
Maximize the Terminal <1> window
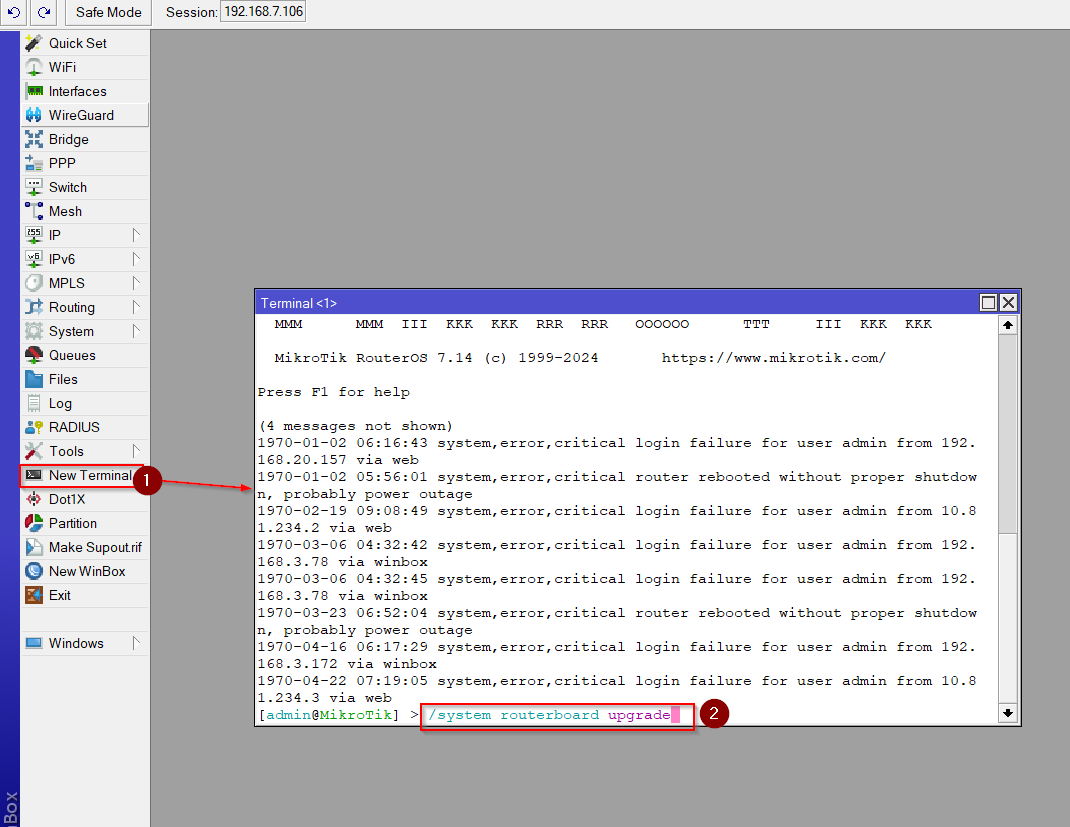pos(987,302)
